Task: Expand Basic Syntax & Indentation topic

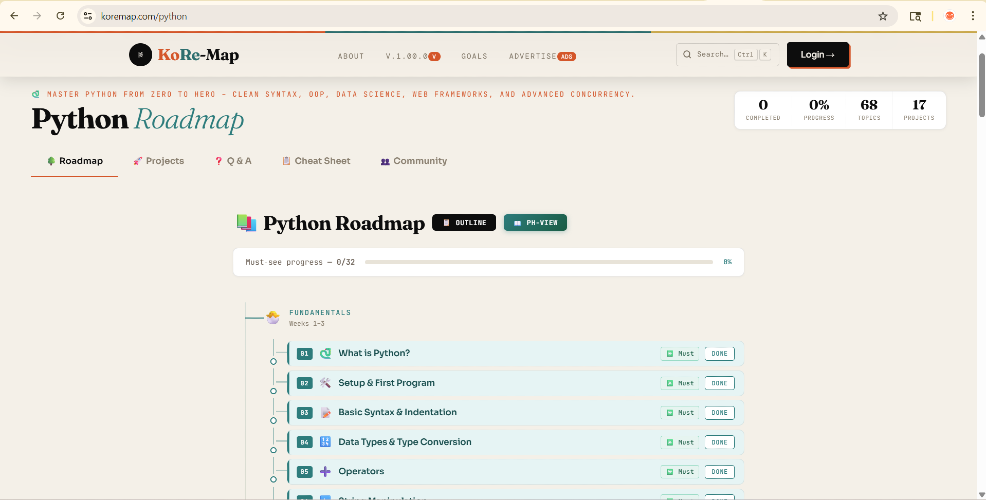Action: point(515,413)
